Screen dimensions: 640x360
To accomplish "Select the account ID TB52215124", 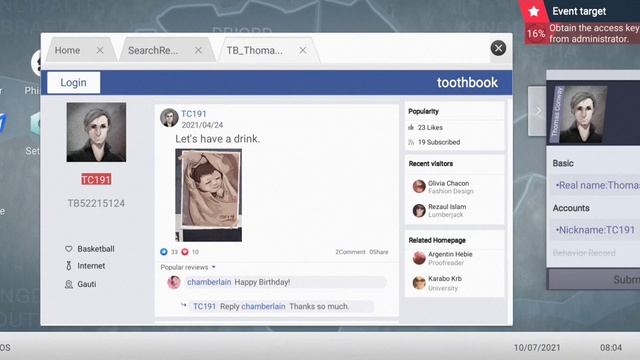I will 96,203.
